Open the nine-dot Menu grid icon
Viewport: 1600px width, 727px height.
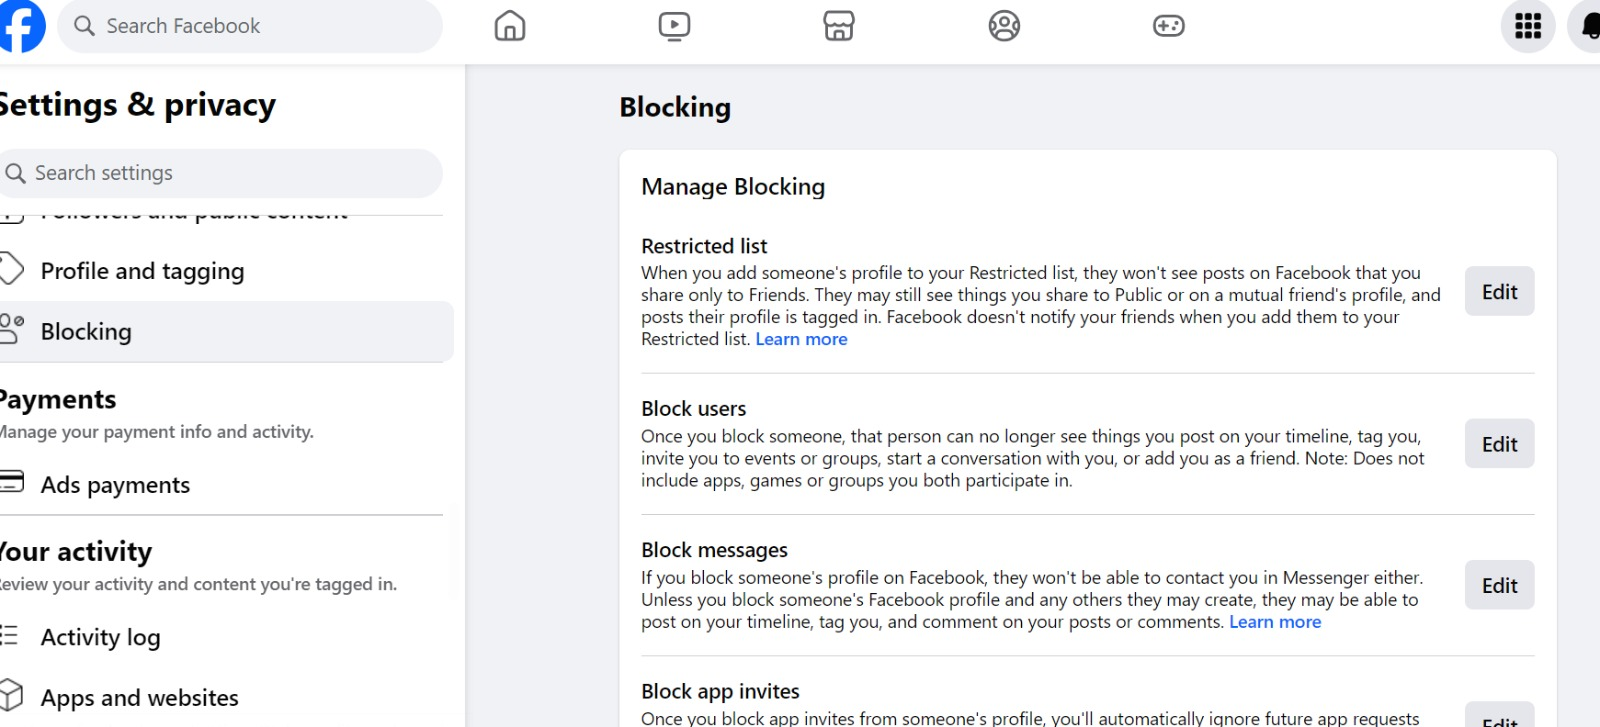tap(1527, 26)
